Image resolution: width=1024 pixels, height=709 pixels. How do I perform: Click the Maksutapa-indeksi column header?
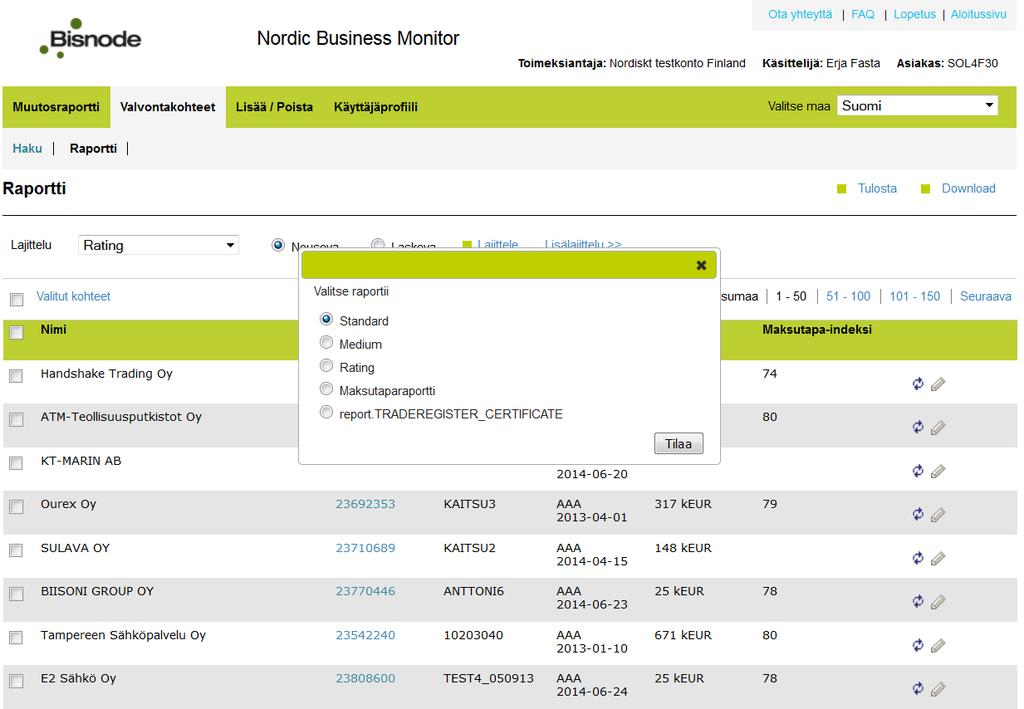pyautogui.click(x=817, y=330)
